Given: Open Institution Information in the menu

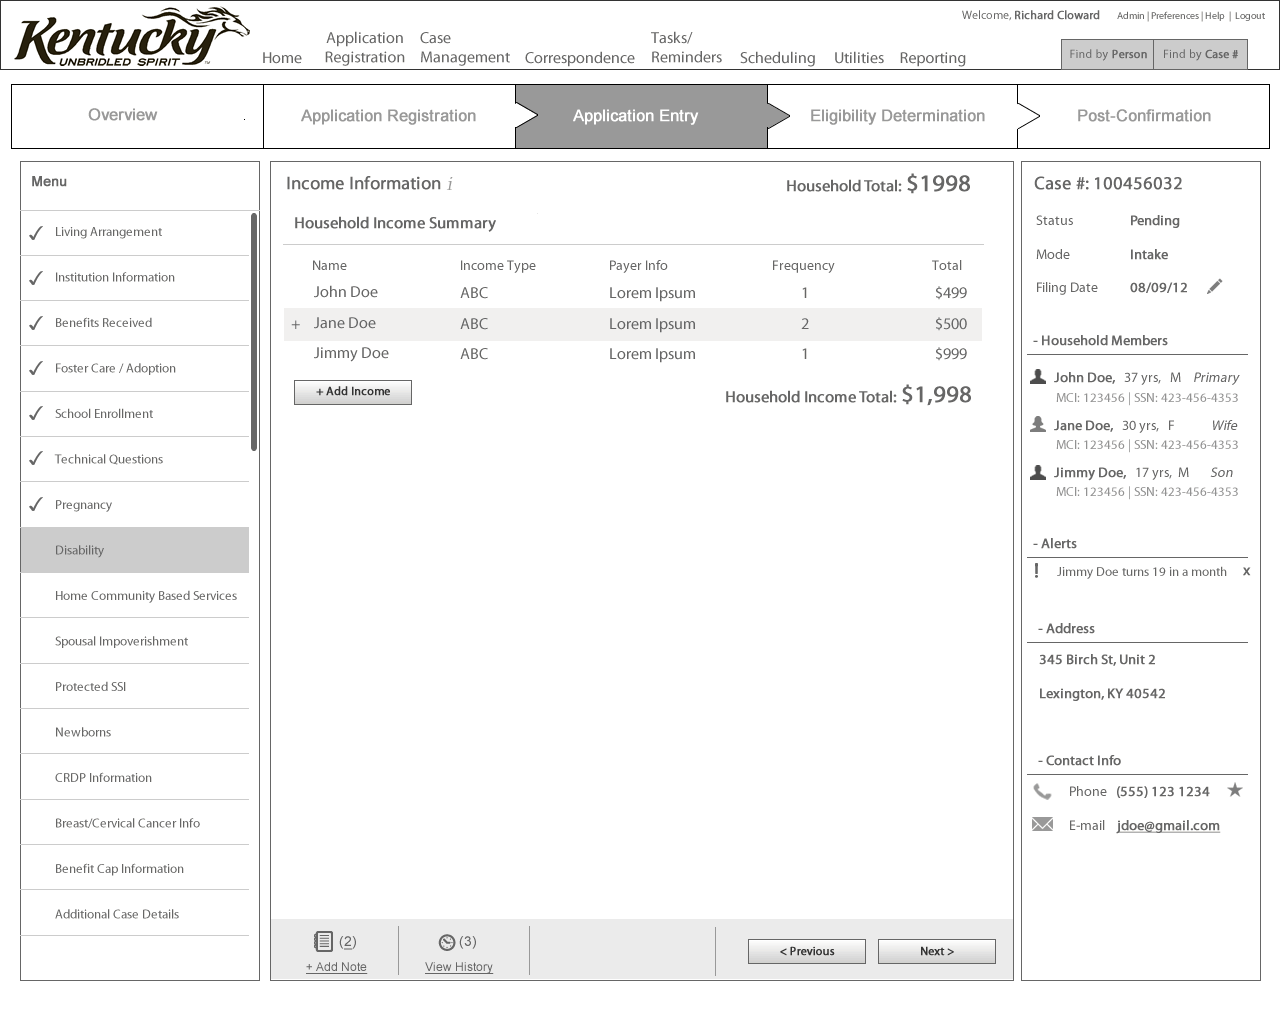Looking at the screenshot, I should pos(135,278).
